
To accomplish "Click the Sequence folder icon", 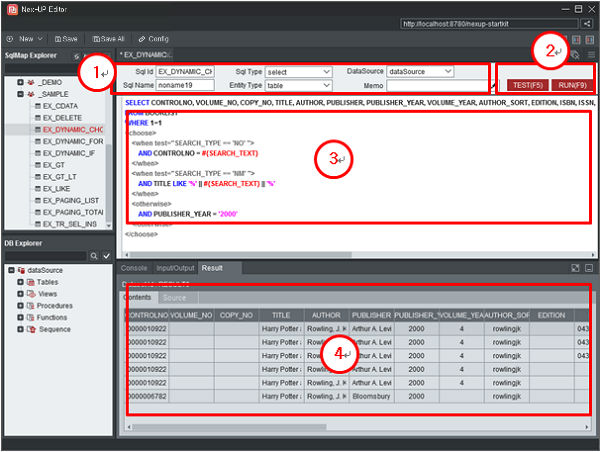I will tap(31, 329).
